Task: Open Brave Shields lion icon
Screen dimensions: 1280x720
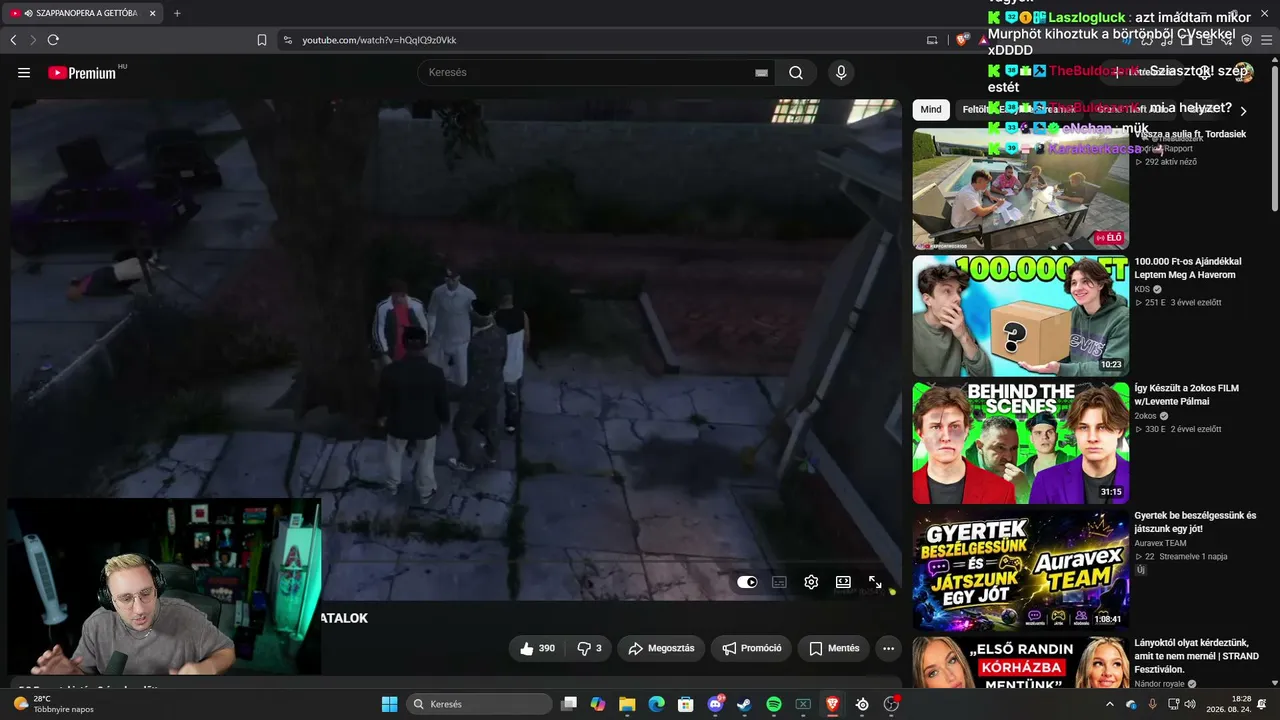Action: coord(962,40)
